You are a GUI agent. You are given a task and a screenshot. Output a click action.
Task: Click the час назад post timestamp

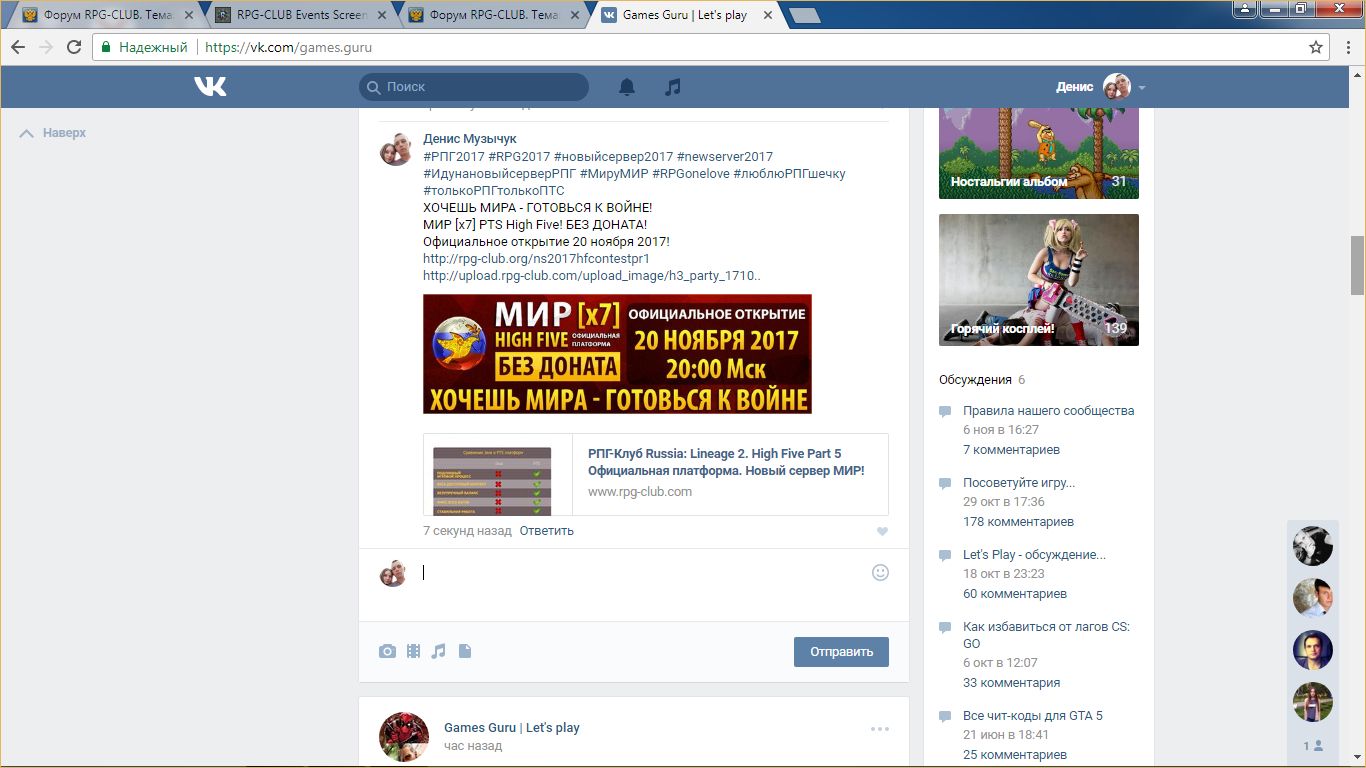[x=473, y=746]
